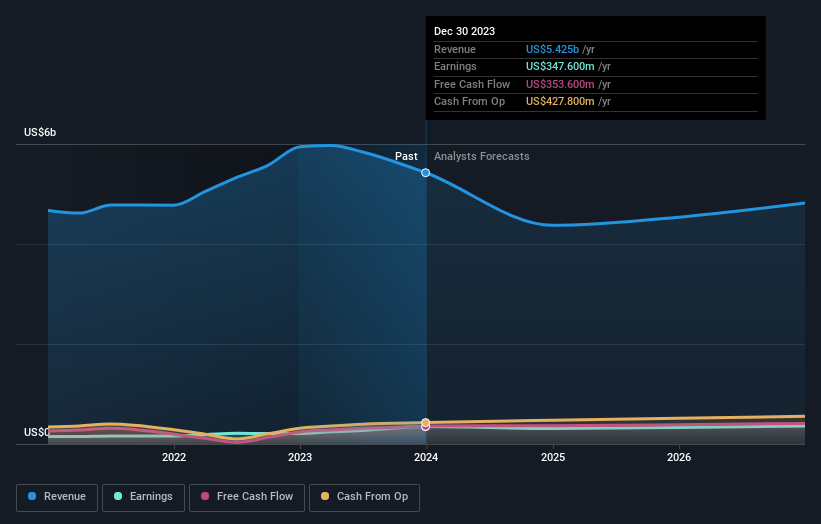Viewport: 821px width, 524px height.
Task: Click the Free Cash Flow label in tooltip
Action: coord(472,84)
